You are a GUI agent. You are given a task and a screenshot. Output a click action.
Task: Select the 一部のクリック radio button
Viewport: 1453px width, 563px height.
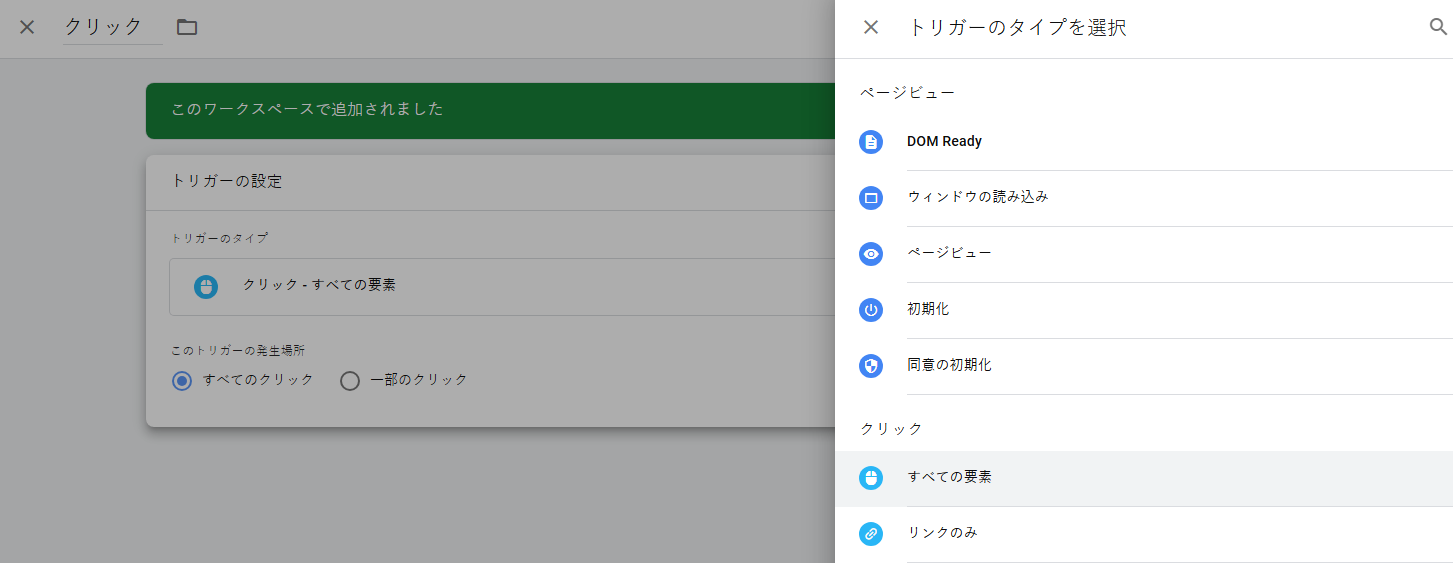click(x=350, y=381)
